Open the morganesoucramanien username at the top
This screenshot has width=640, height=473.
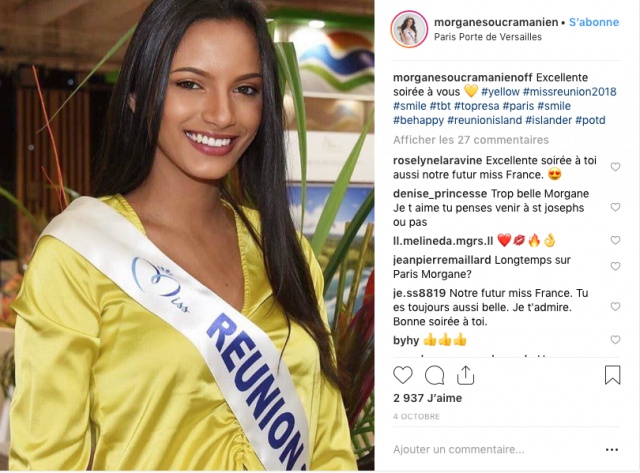click(496, 22)
